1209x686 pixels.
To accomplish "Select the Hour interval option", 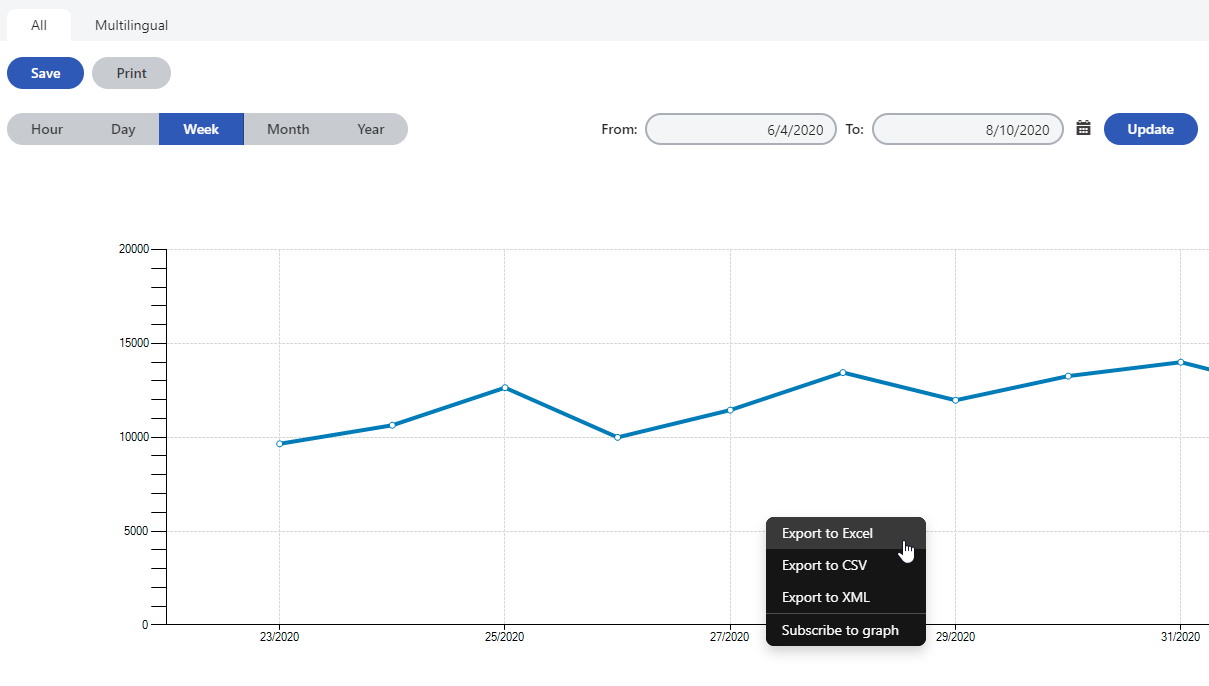I will [45, 128].
